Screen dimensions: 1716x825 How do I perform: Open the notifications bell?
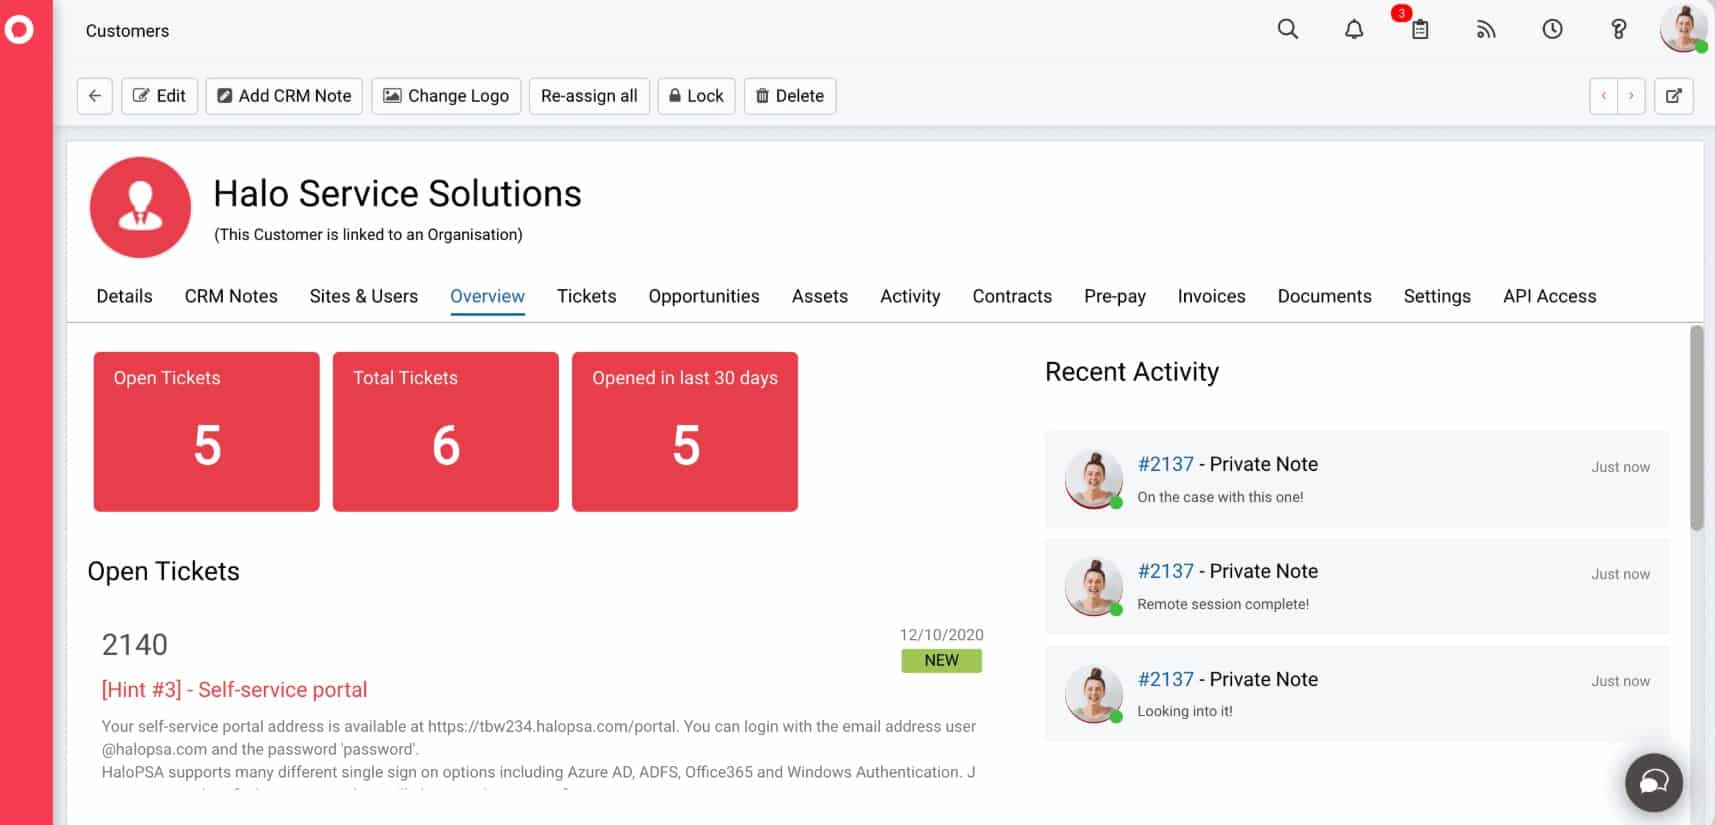[1353, 30]
